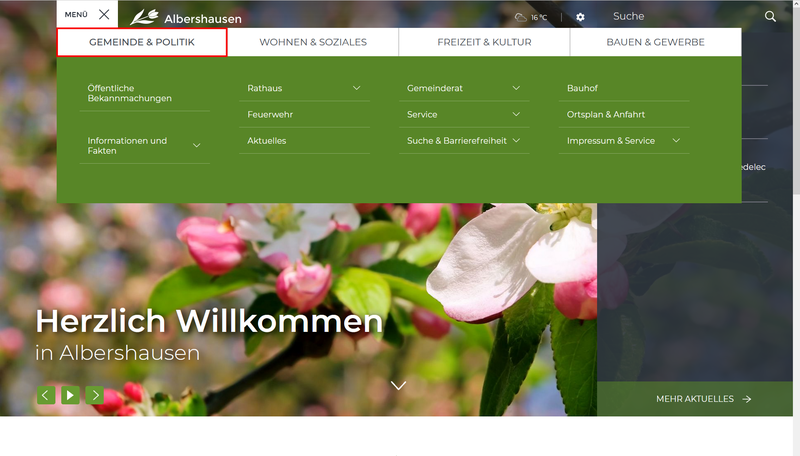Viewport: 800px width, 456px height.
Task: Open Öffentliche Bekanntmachungen link
Action: pos(130,93)
